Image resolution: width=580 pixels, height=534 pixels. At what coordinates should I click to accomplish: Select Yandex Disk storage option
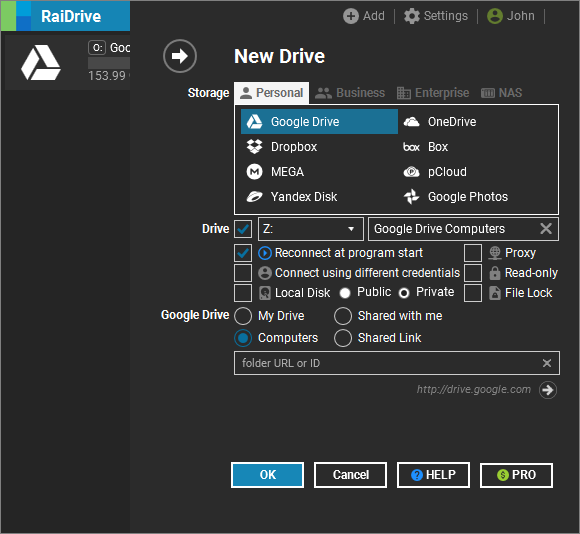tap(319, 197)
